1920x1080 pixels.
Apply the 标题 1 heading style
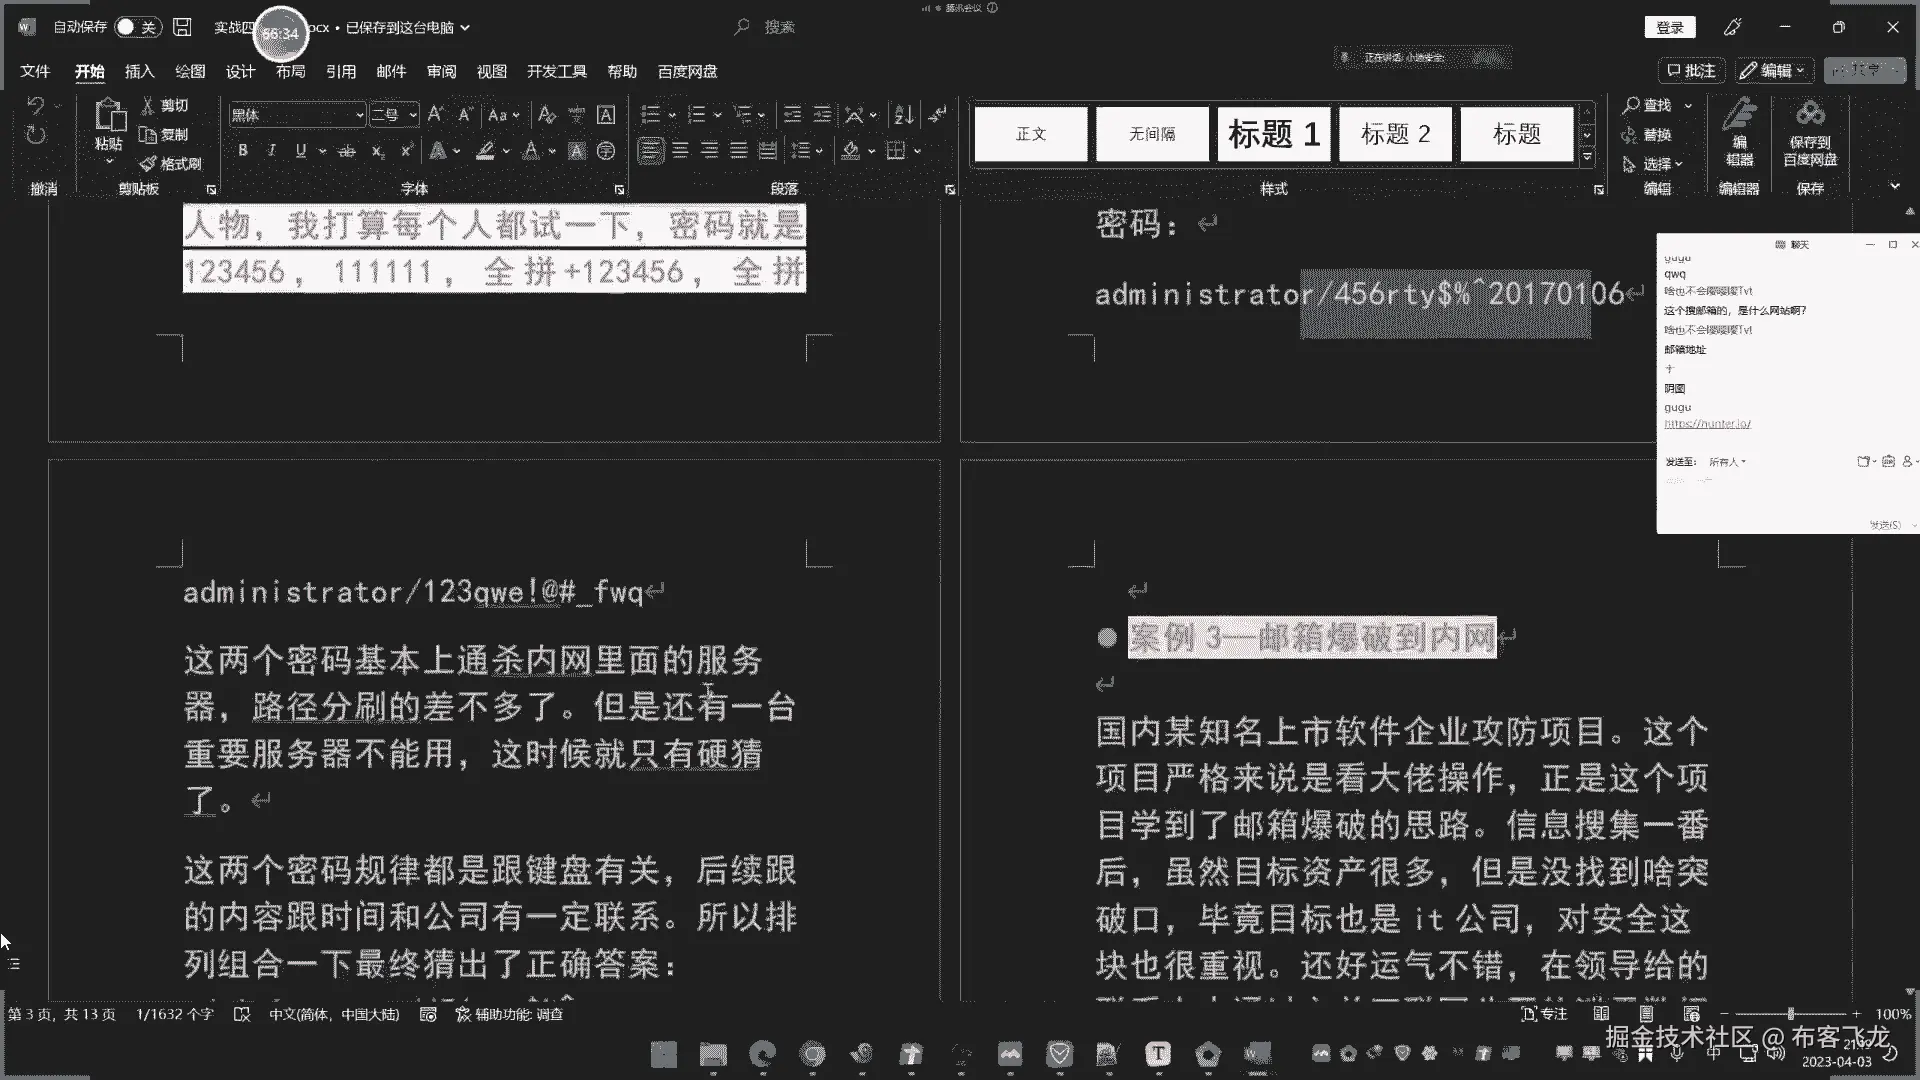click(x=1273, y=134)
